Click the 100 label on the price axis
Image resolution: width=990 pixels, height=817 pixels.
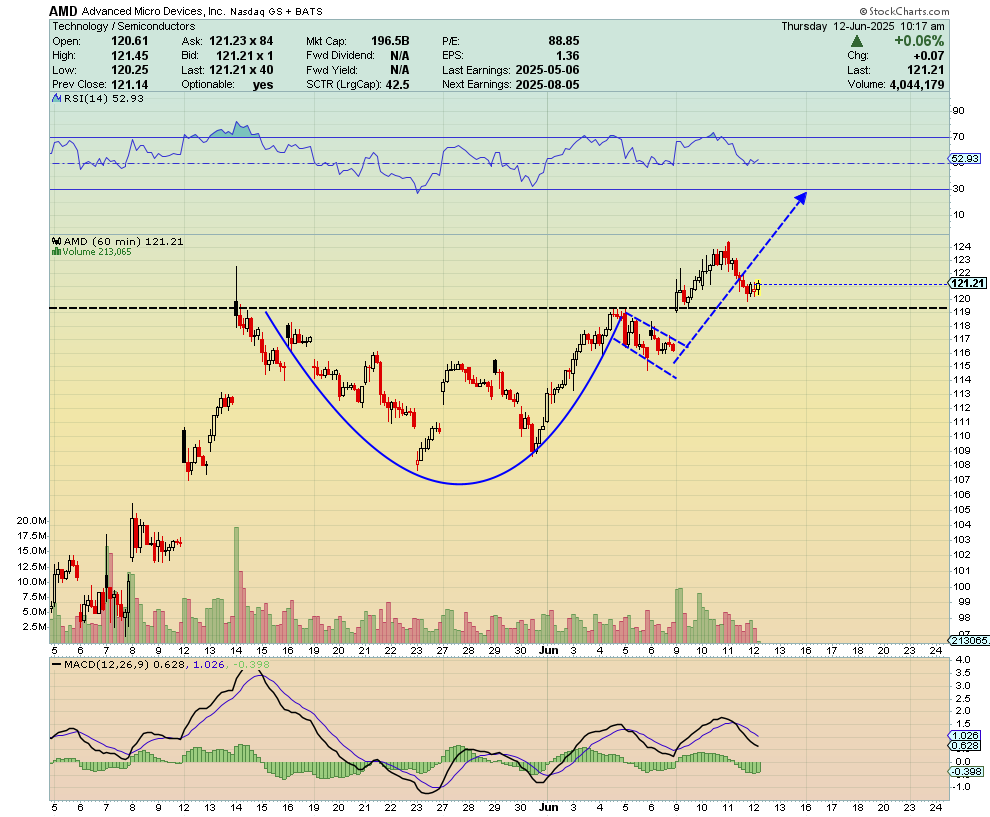click(x=962, y=586)
